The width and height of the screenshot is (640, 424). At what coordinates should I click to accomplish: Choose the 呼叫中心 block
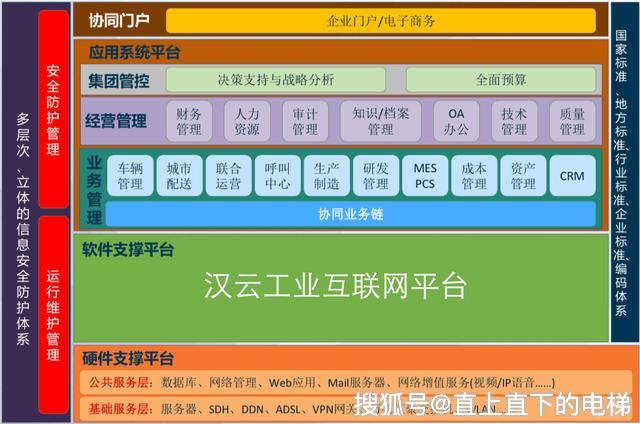278,175
